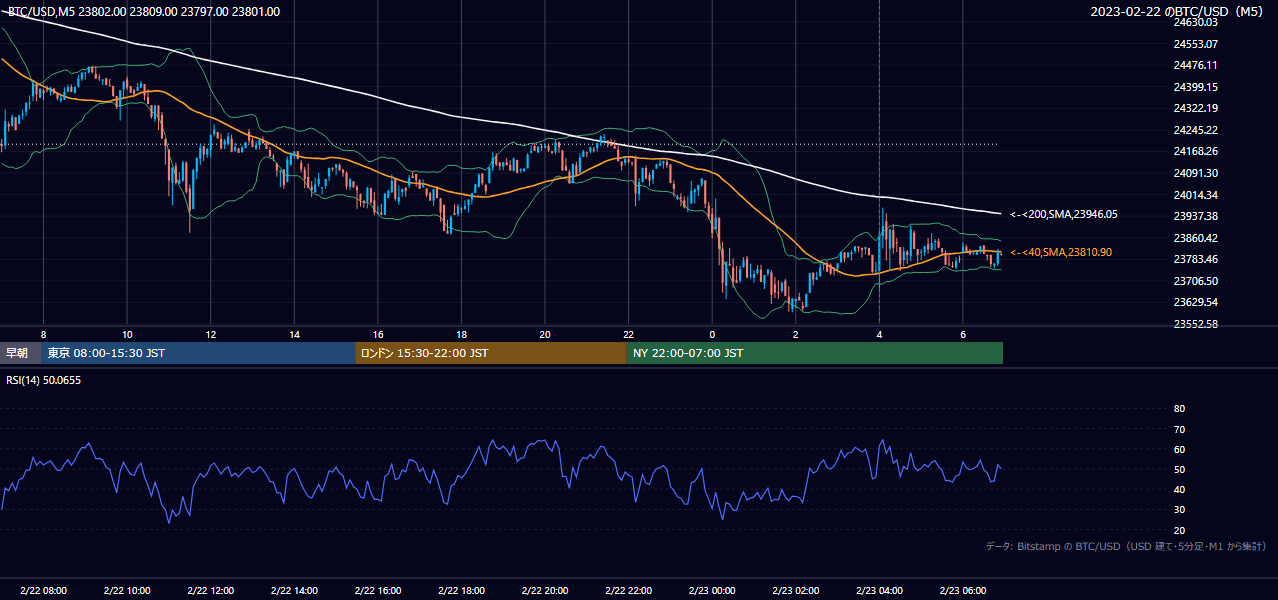Click the 2/22 14:00 time label
The width and height of the screenshot is (1278, 600).
294,590
